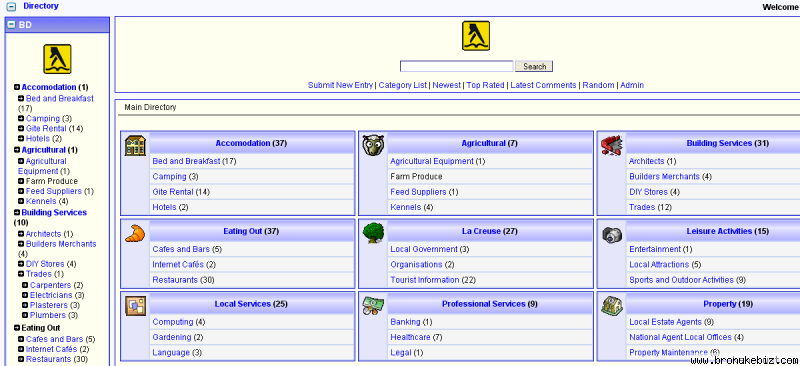
Task: Click bullet beside sidebar Restaurants
Action: click(x=21, y=359)
